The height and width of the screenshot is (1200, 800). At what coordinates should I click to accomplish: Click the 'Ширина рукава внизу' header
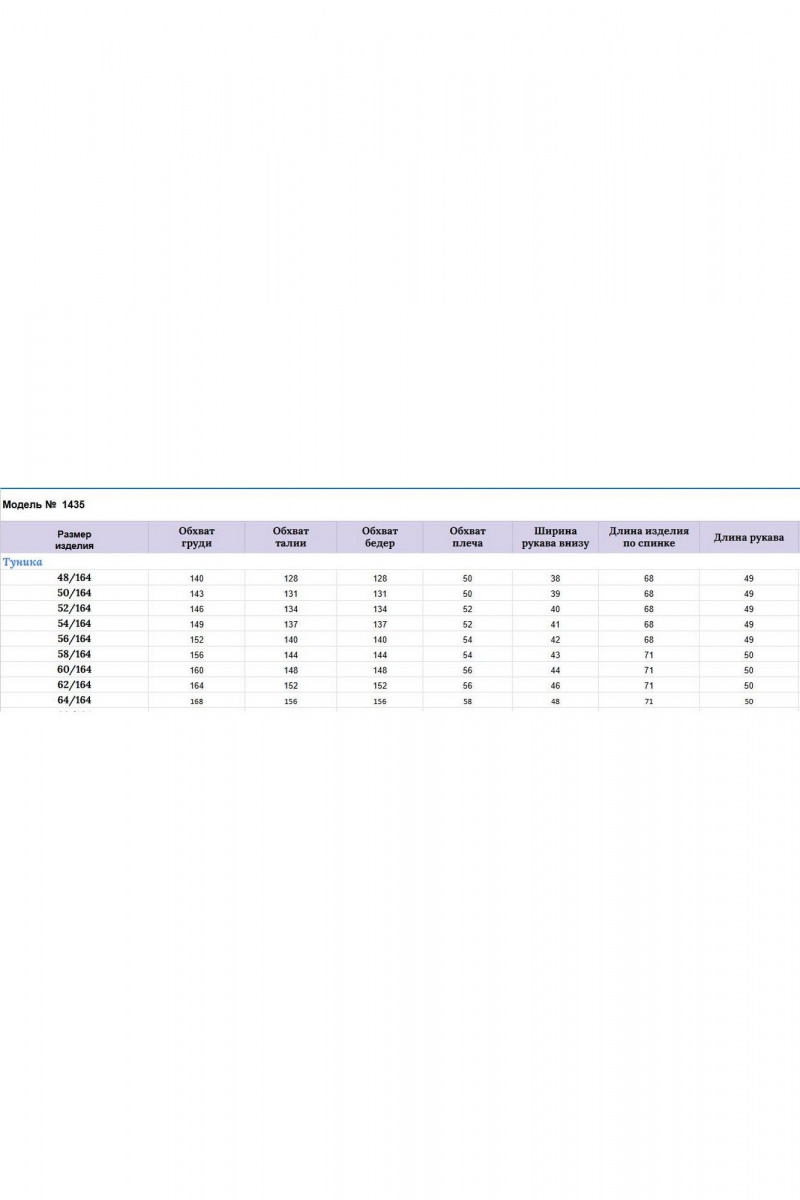555,537
